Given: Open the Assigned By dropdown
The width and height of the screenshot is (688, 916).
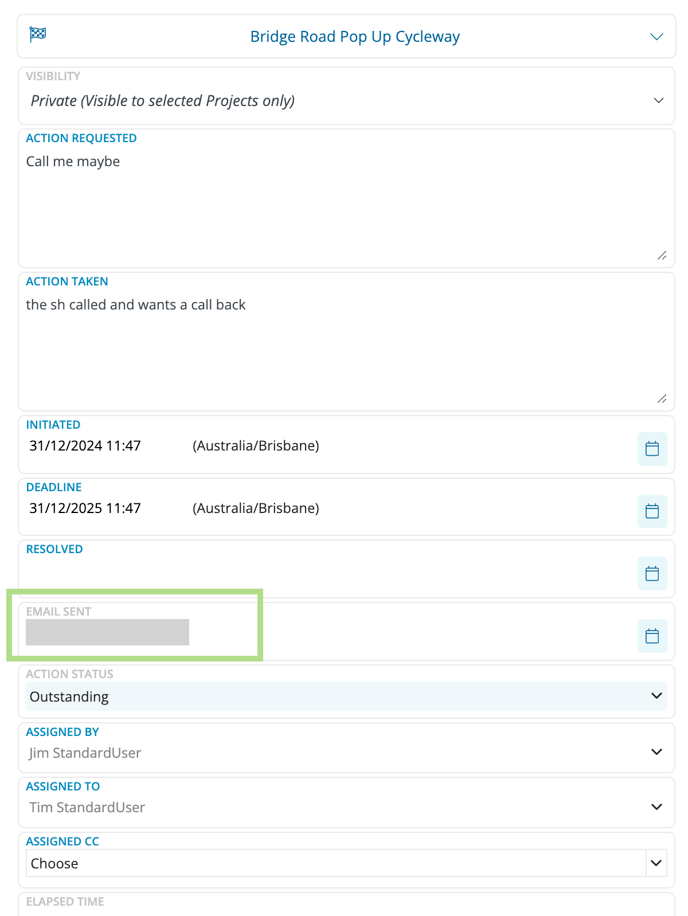Looking at the screenshot, I should point(346,752).
